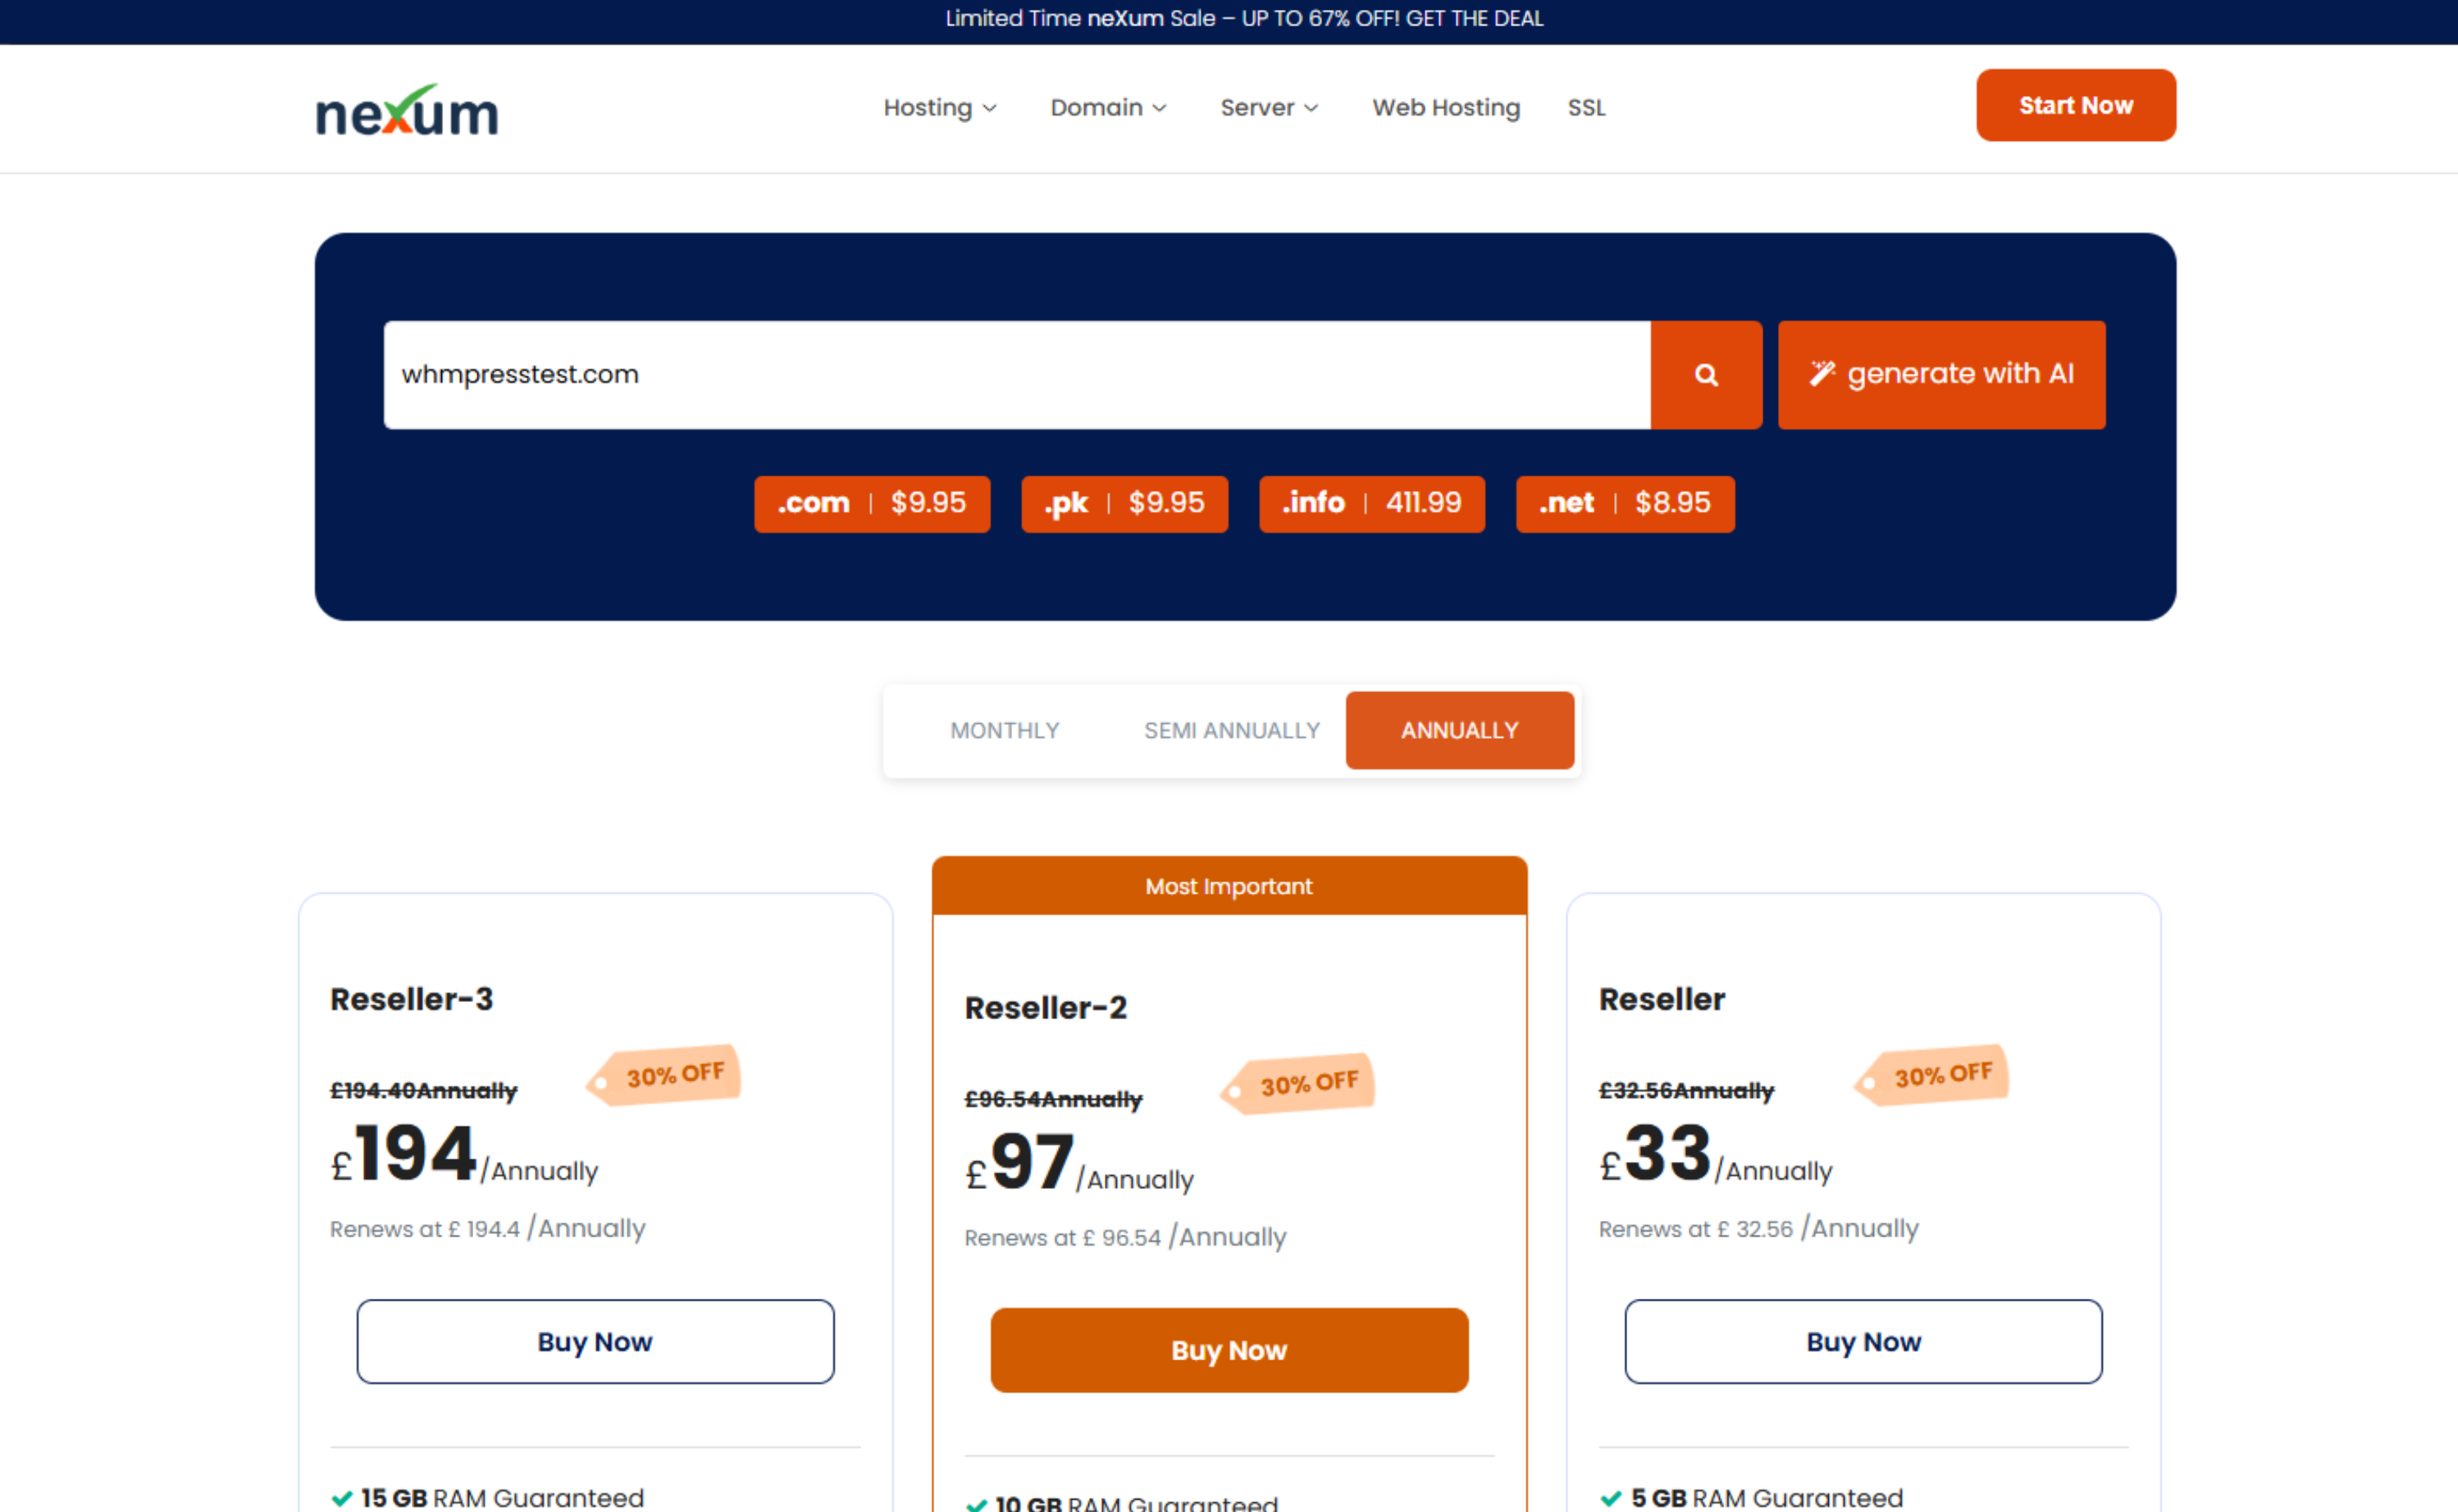This screenshot has width=2458, height=1512.
Task: Click the magic wand generate with AI button
Action: tap(1940, 375)
